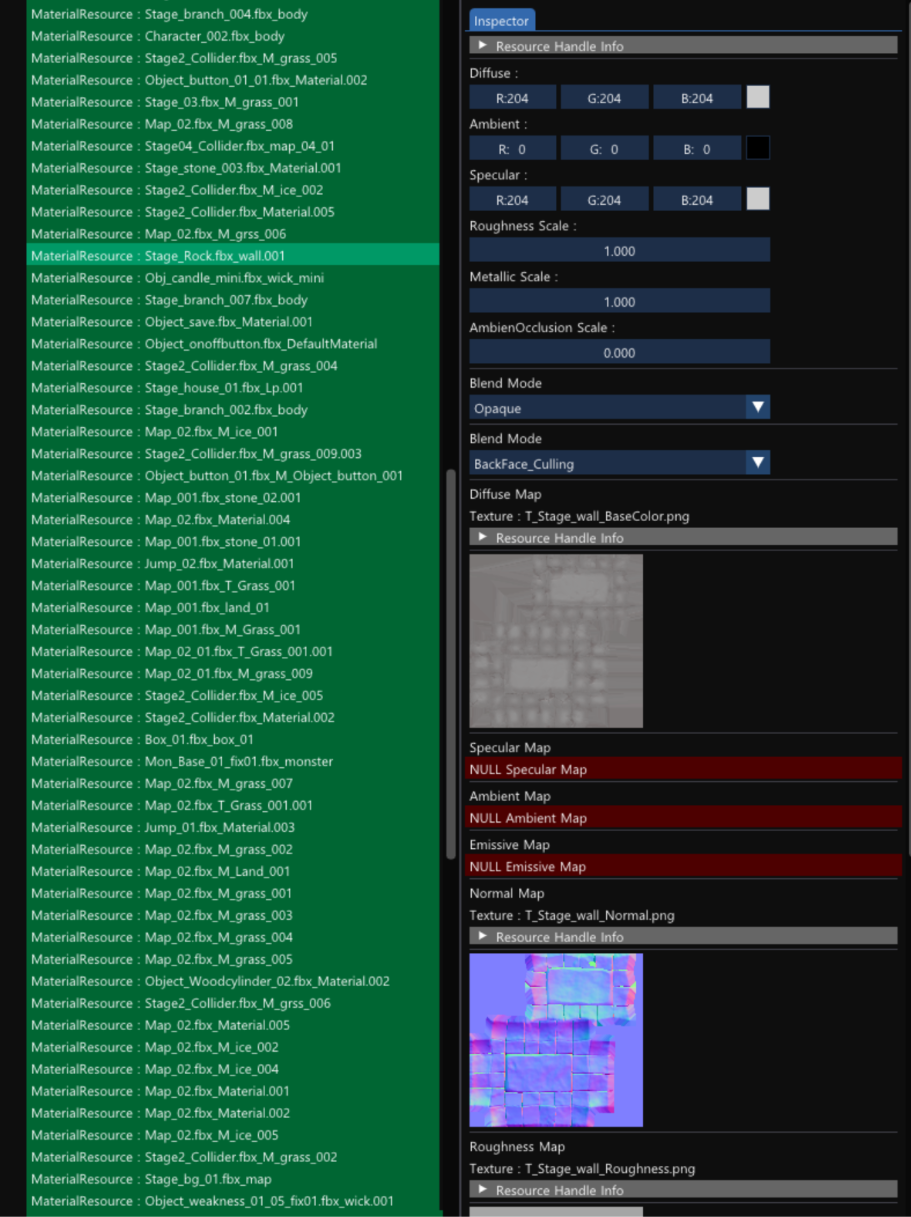Select Object_save.fbx_Material.001 material
Viewport: 911px width, 1217px height.
point(233,322)
